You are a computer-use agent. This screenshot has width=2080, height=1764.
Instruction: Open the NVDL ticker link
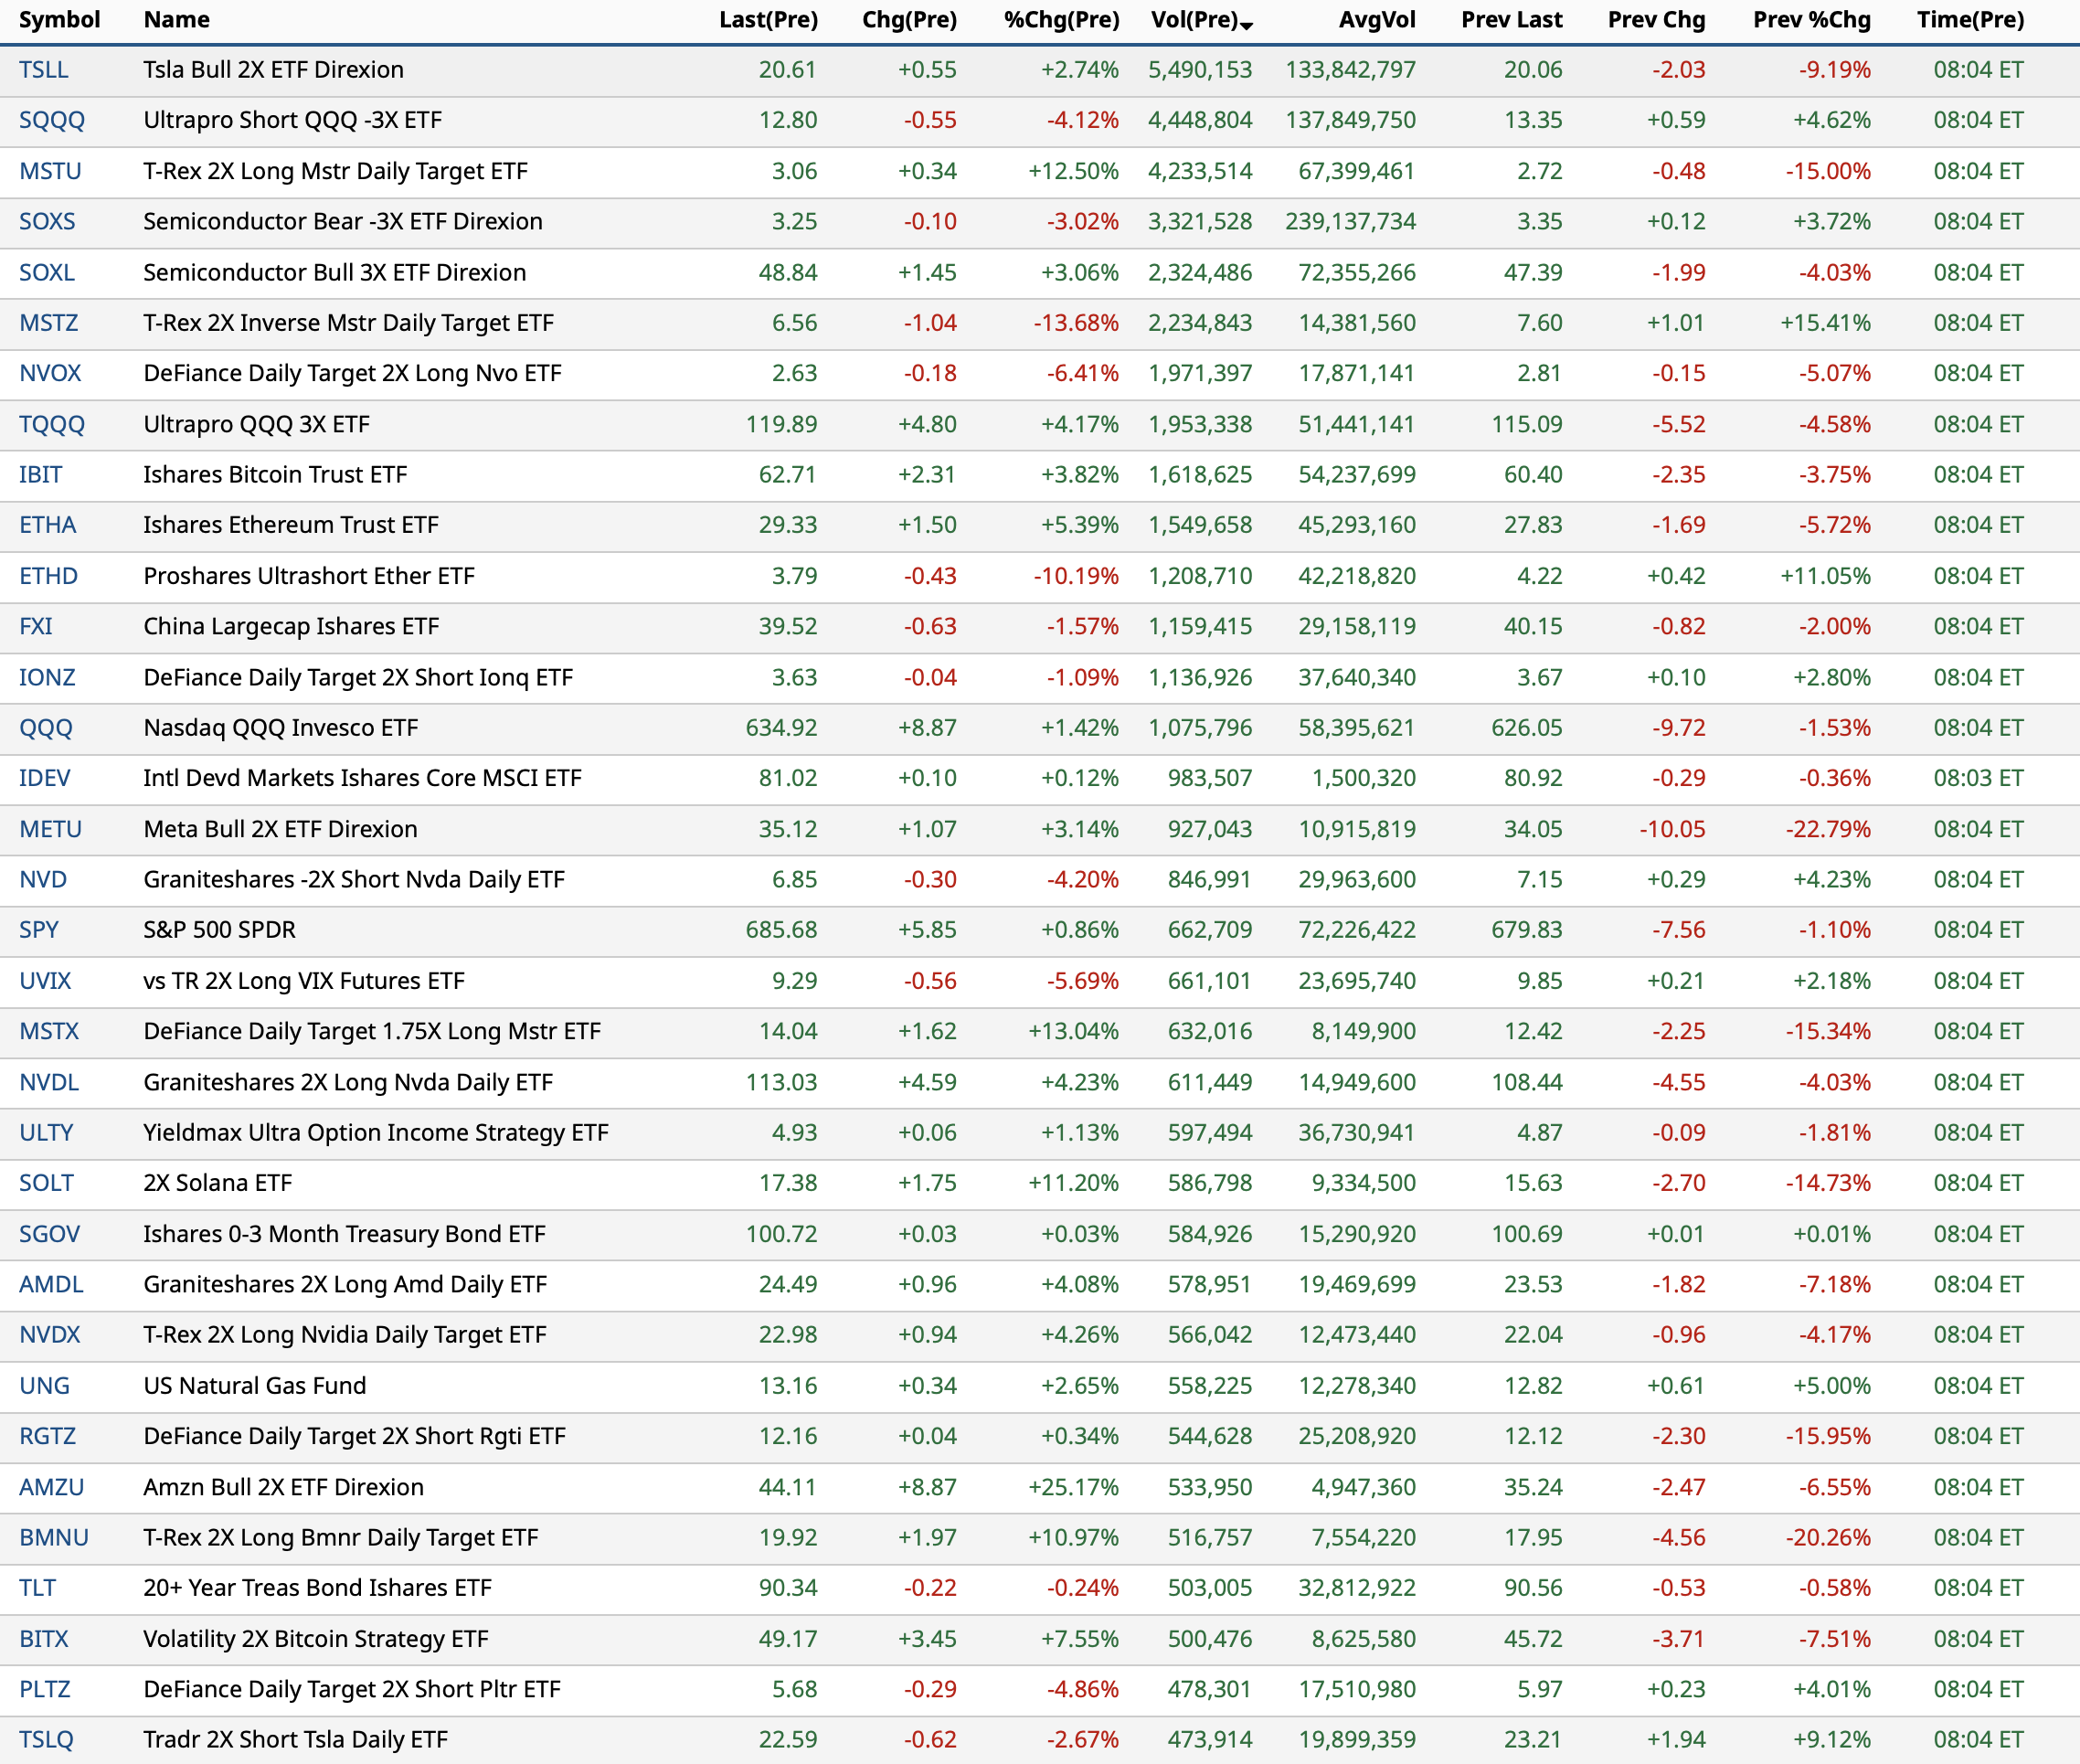coord(49,1082)
